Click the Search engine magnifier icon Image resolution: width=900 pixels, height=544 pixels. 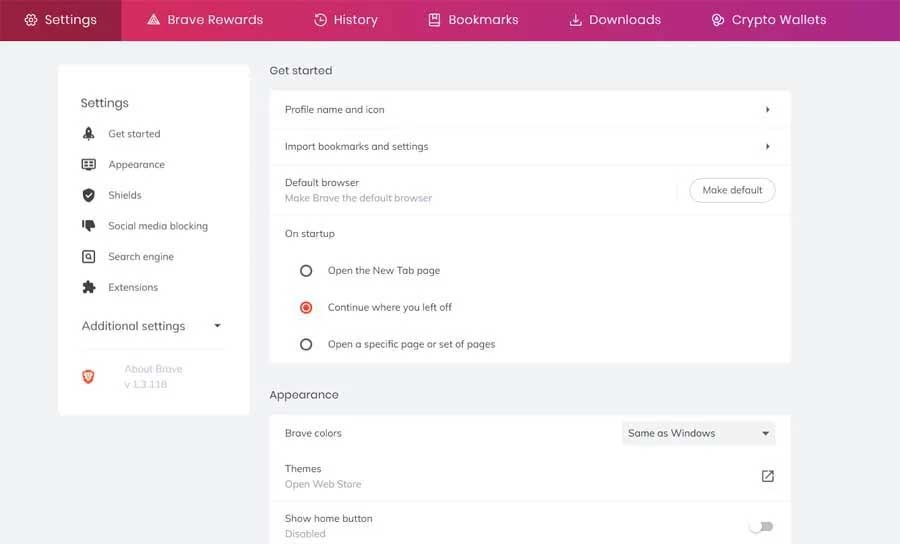point(89,257)
